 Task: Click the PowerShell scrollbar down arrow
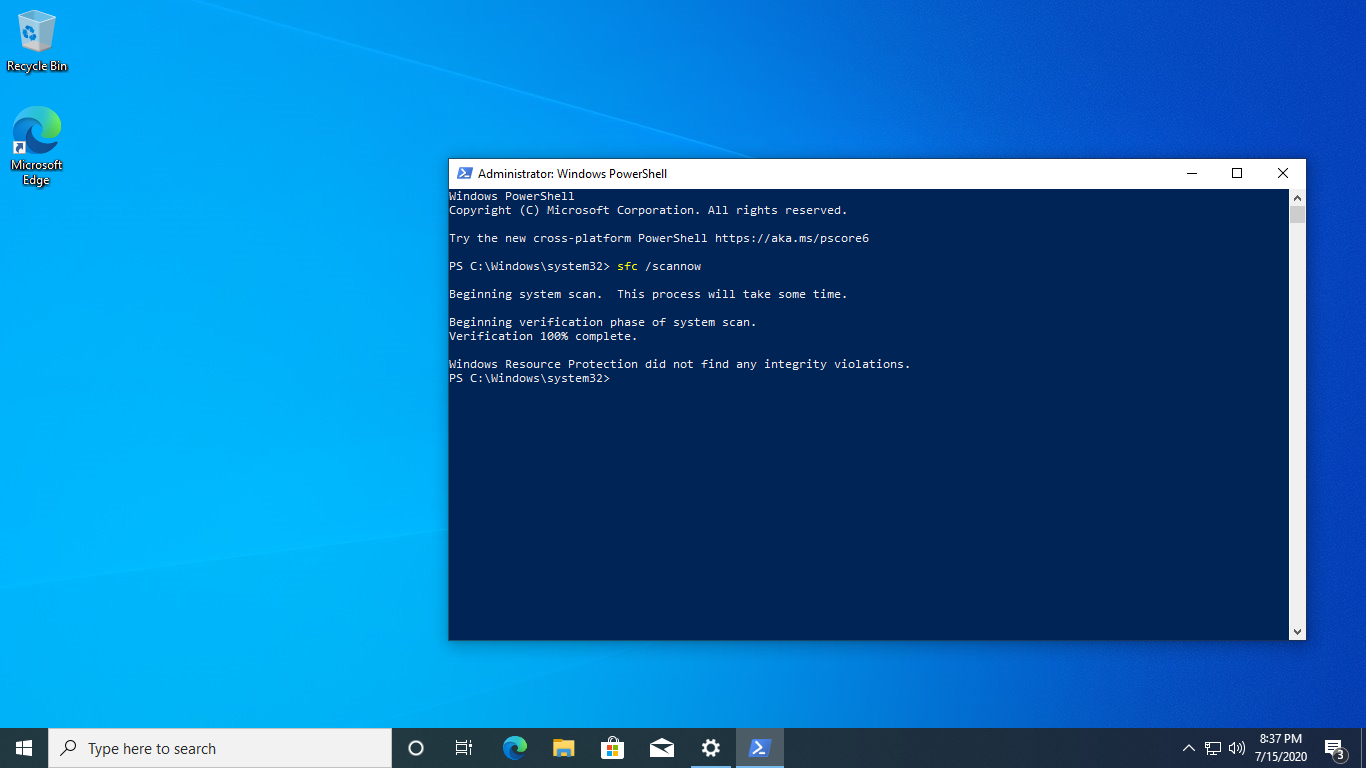click(1297, 631)
